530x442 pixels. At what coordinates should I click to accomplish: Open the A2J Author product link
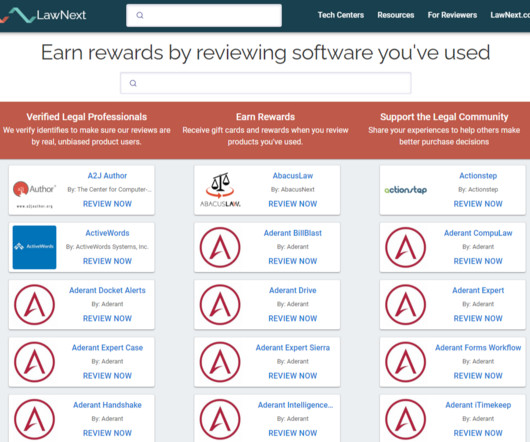[x=107, y=176]
